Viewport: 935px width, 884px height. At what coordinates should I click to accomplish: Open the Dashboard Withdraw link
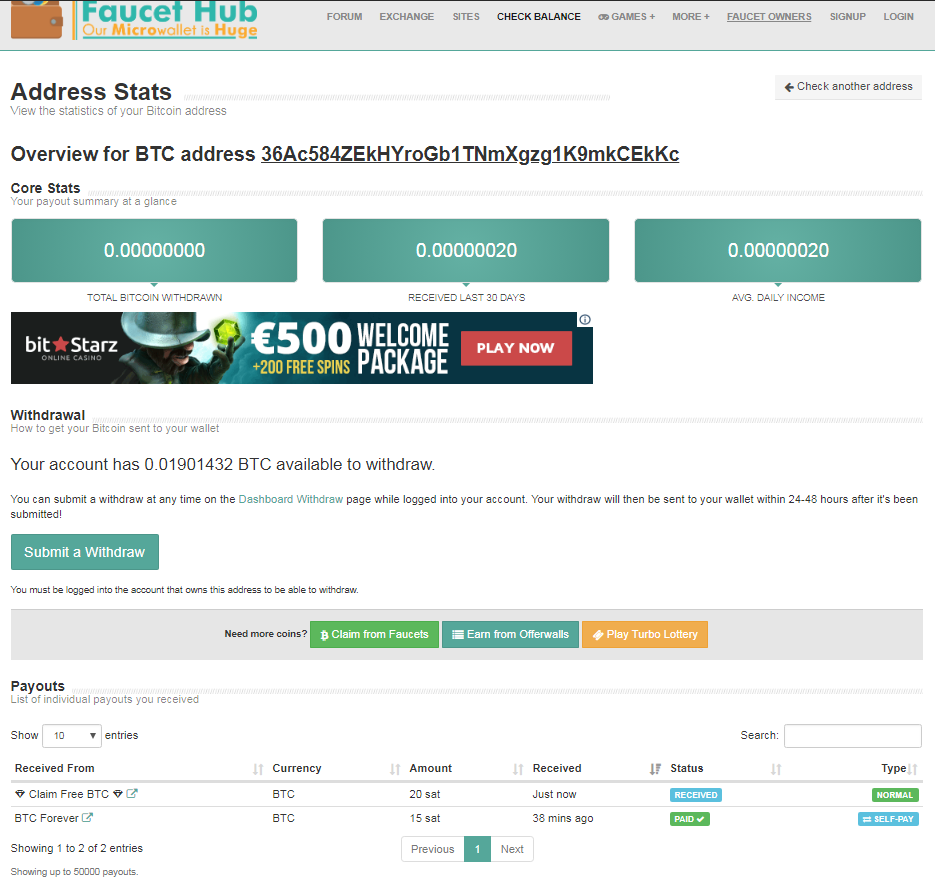coord(290,499)
